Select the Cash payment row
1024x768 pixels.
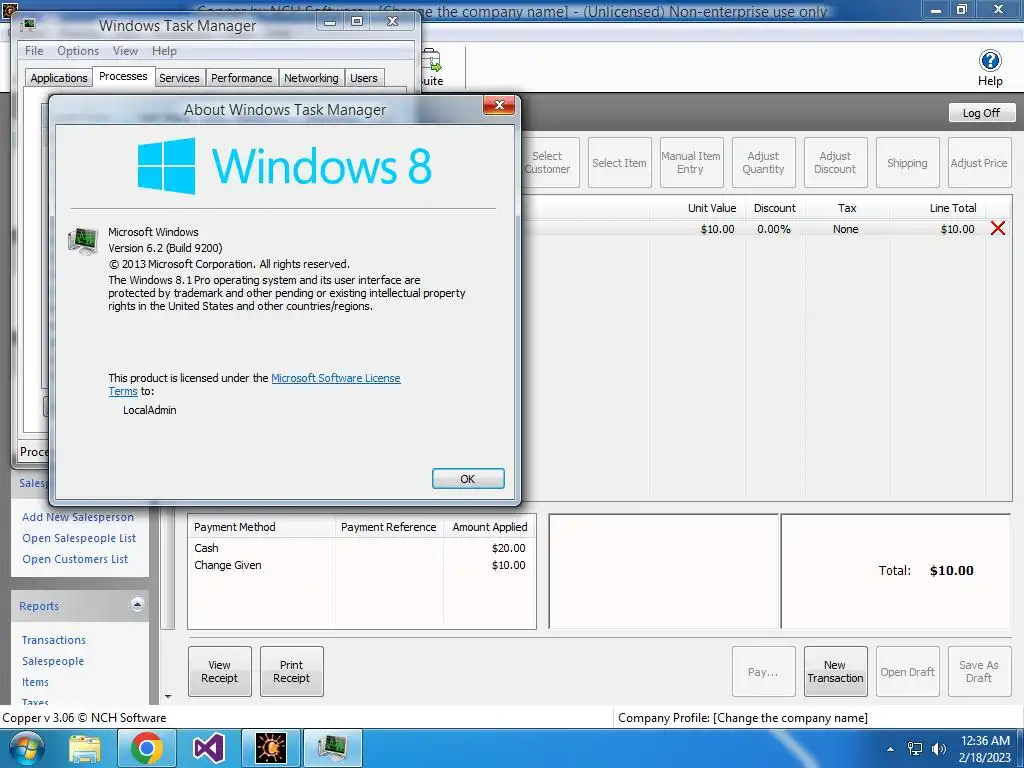click(x=360, y=548)
